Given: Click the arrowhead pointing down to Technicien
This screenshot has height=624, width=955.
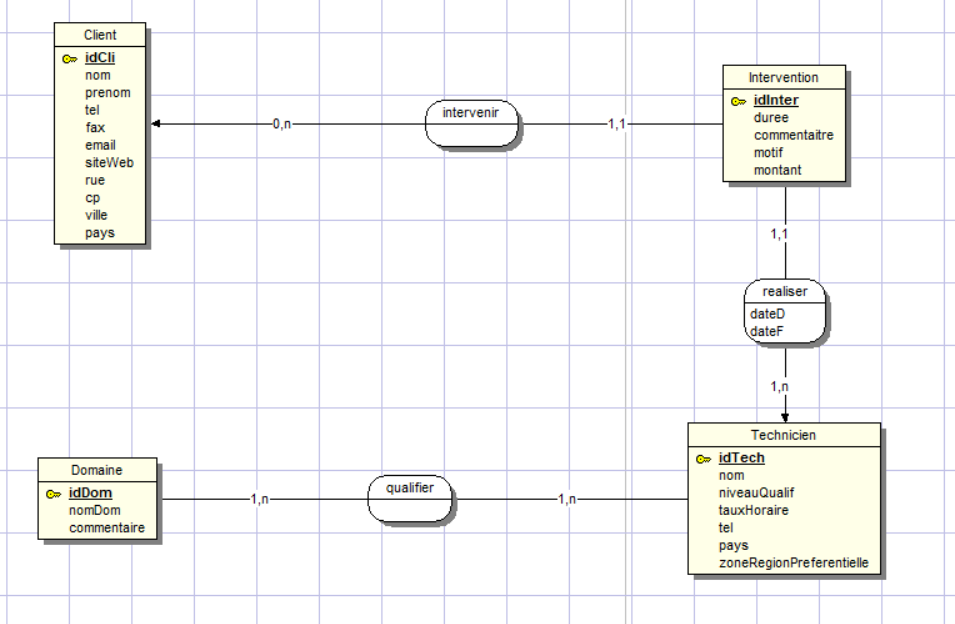Looking at the screenshot, I should click(785, 416).
